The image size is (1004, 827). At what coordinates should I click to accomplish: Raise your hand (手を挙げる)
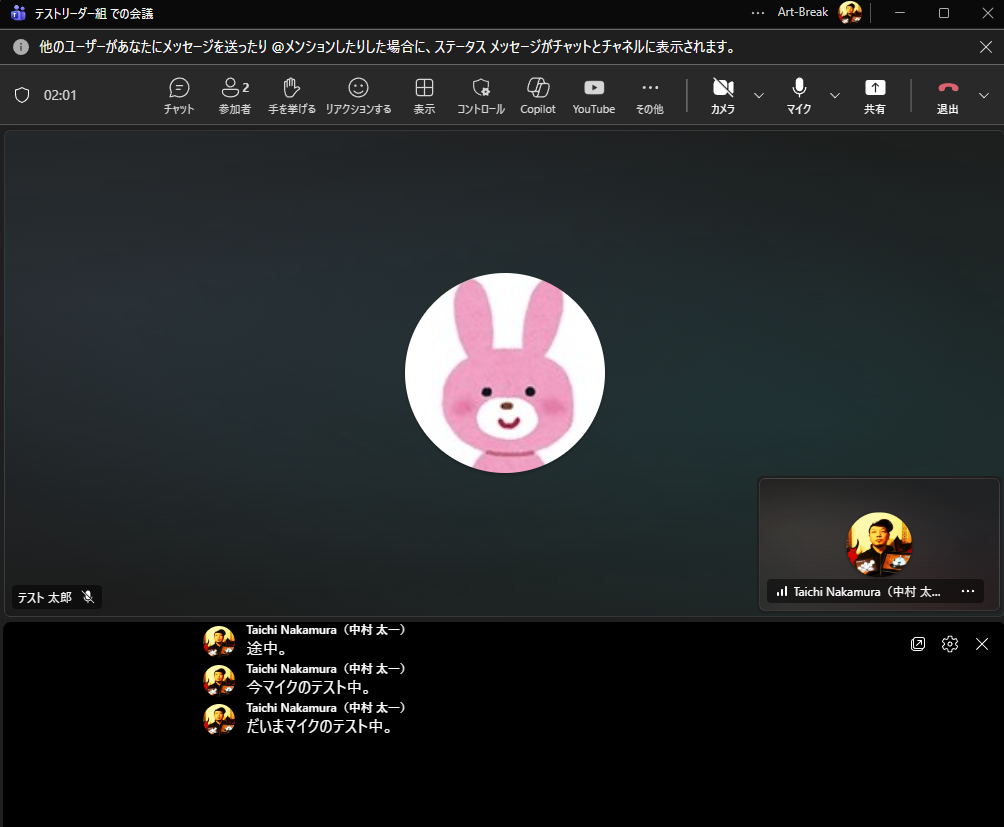point(292,96)
